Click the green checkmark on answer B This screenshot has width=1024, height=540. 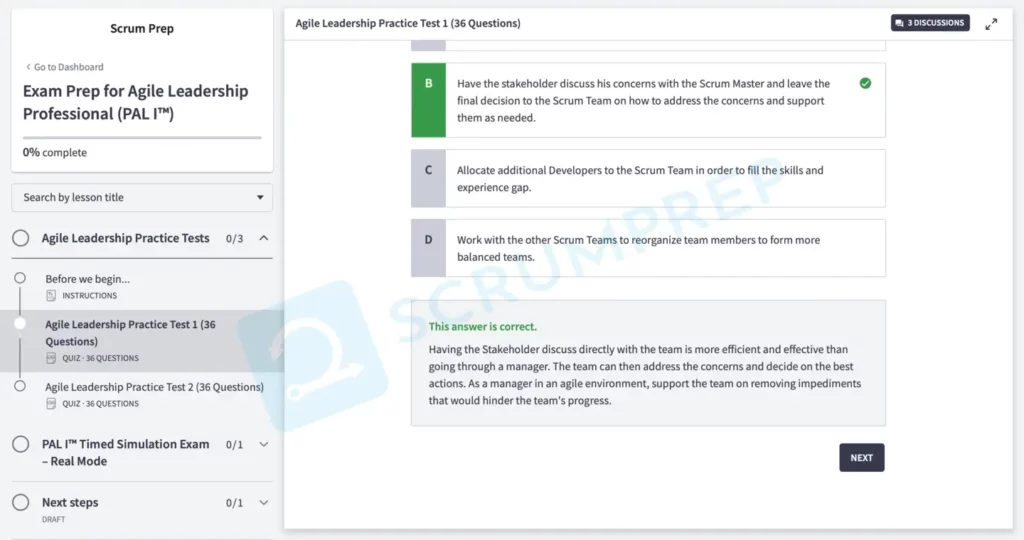[x=865, y=83]
